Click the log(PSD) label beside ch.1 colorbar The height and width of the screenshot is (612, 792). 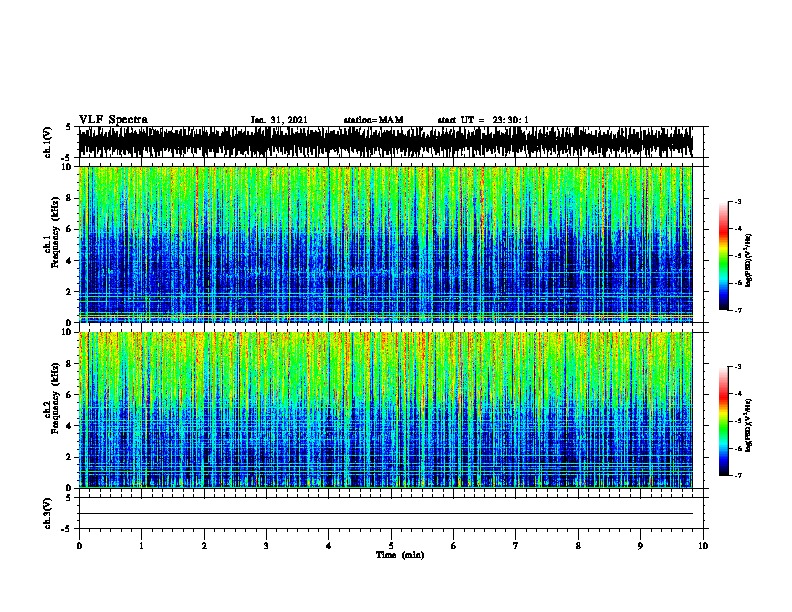(x=749, y=261)
